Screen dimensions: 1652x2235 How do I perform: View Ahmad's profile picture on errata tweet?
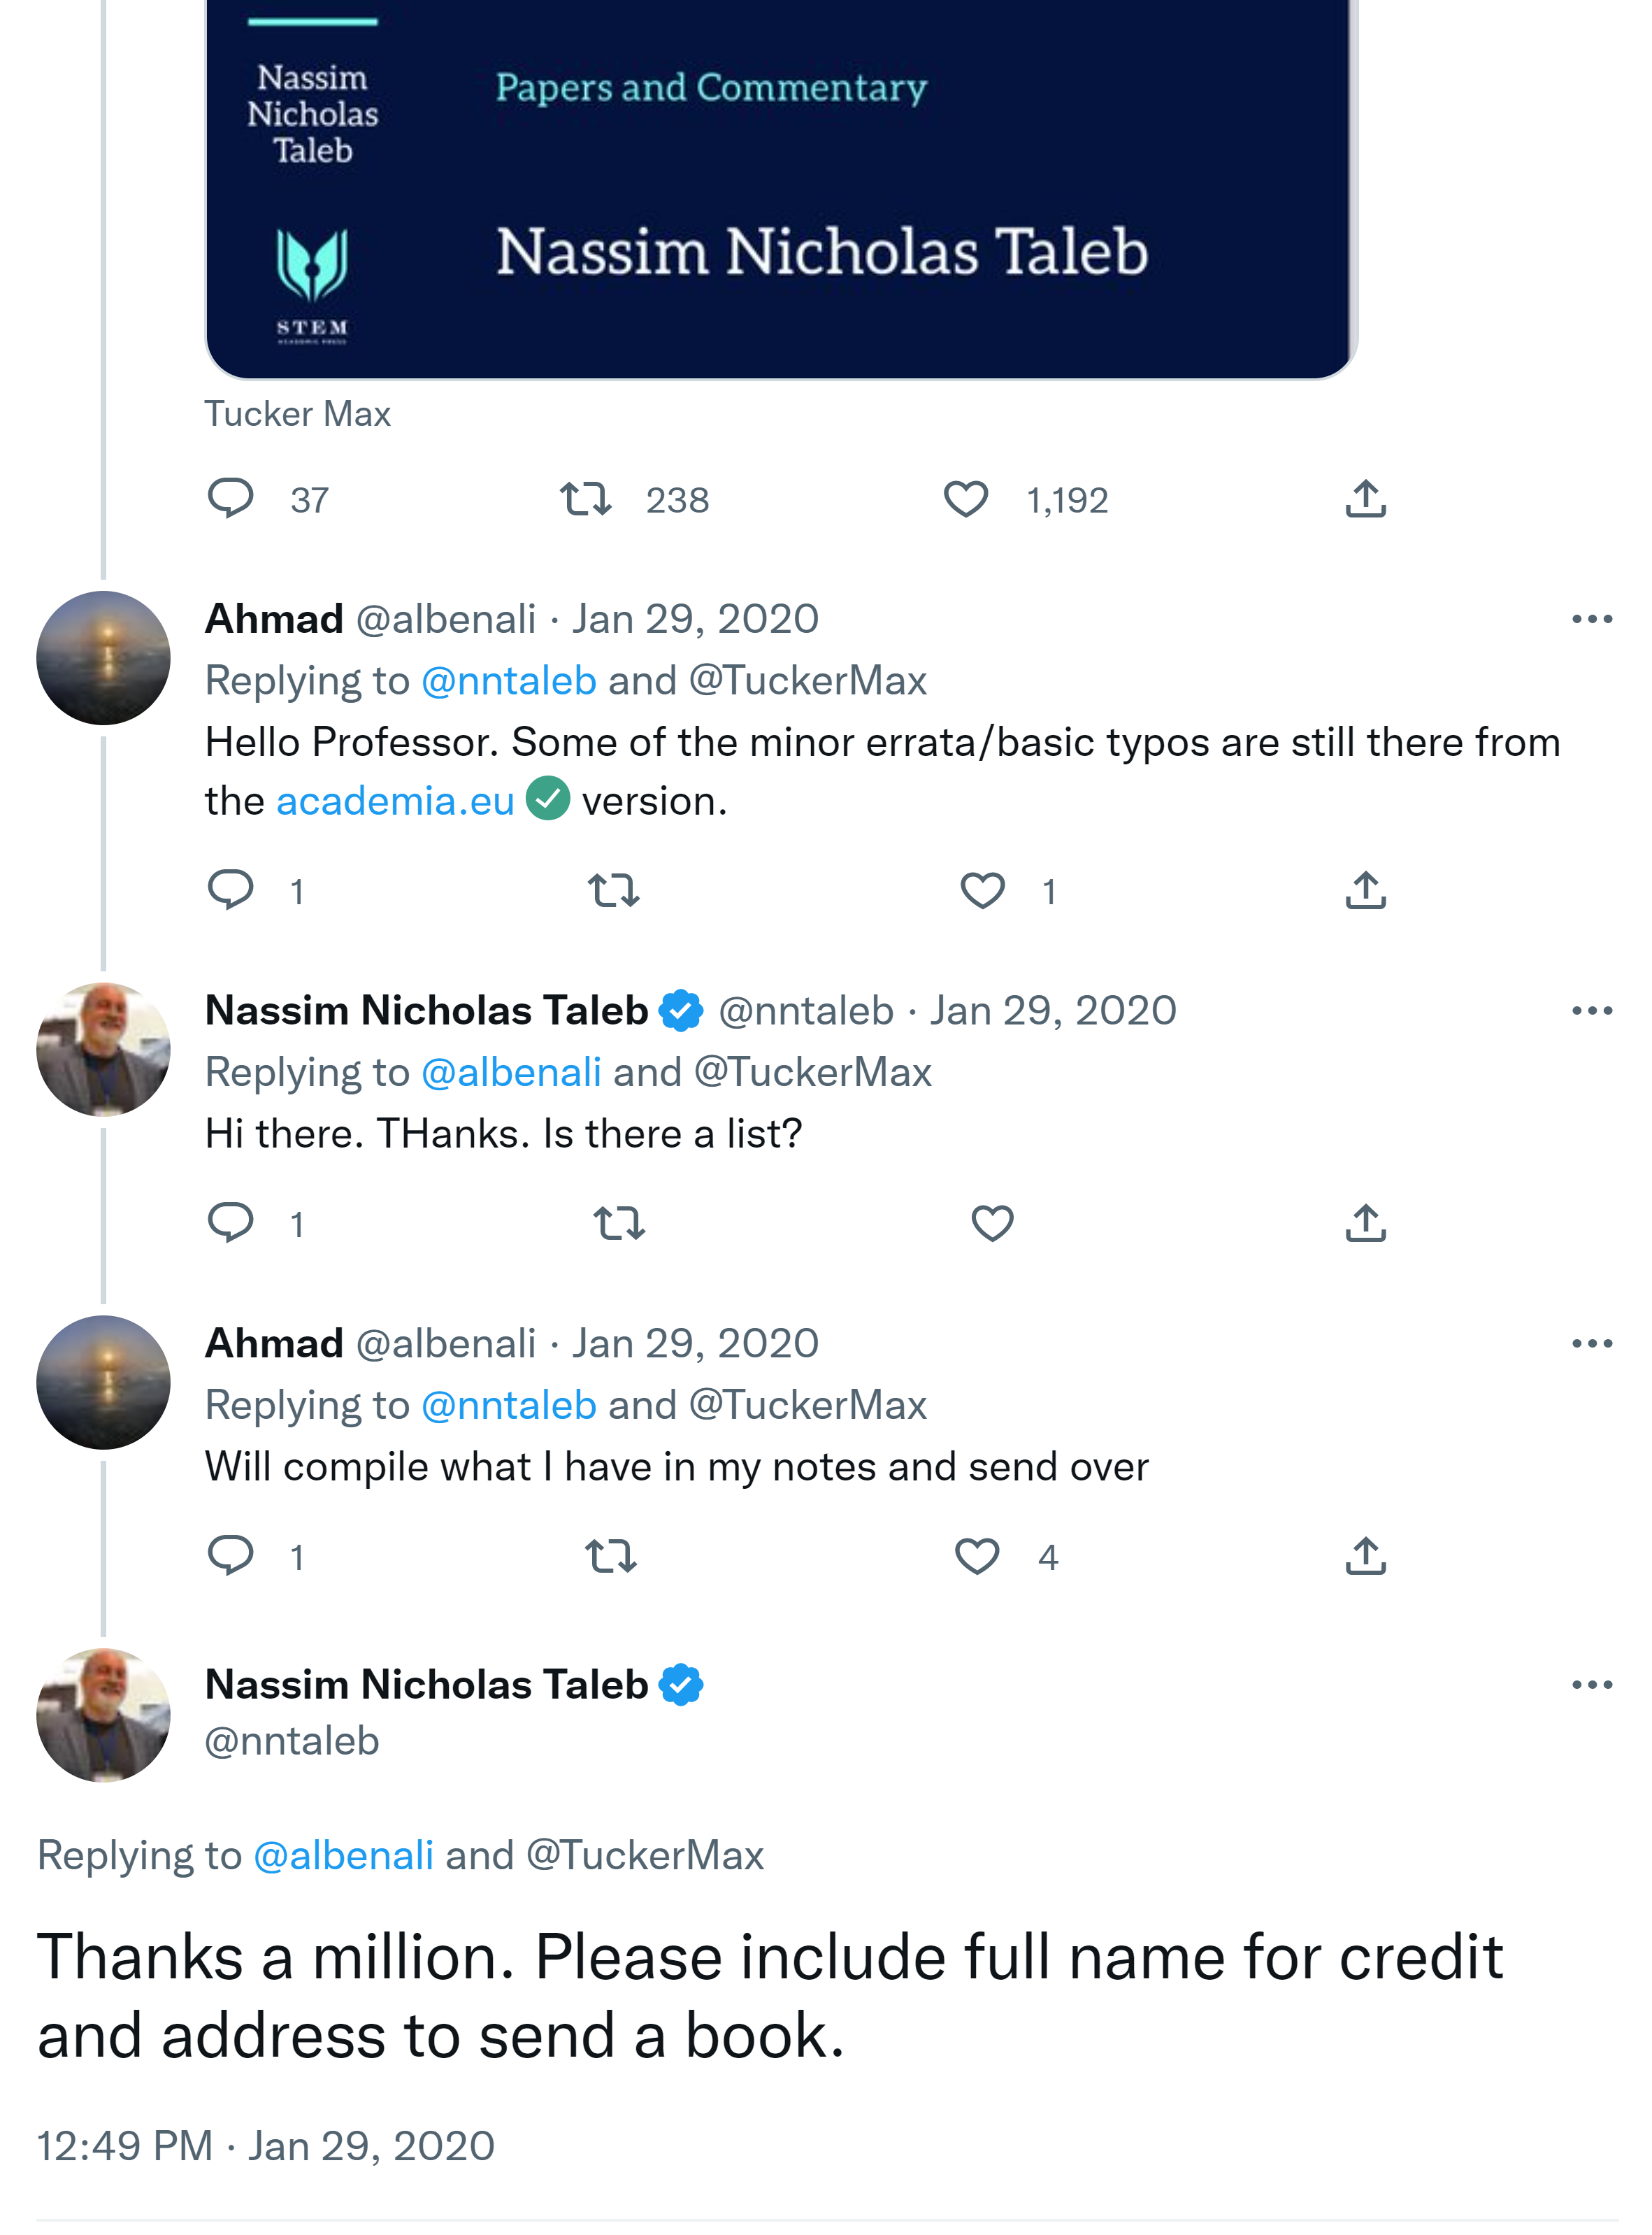tap(103, 658)
